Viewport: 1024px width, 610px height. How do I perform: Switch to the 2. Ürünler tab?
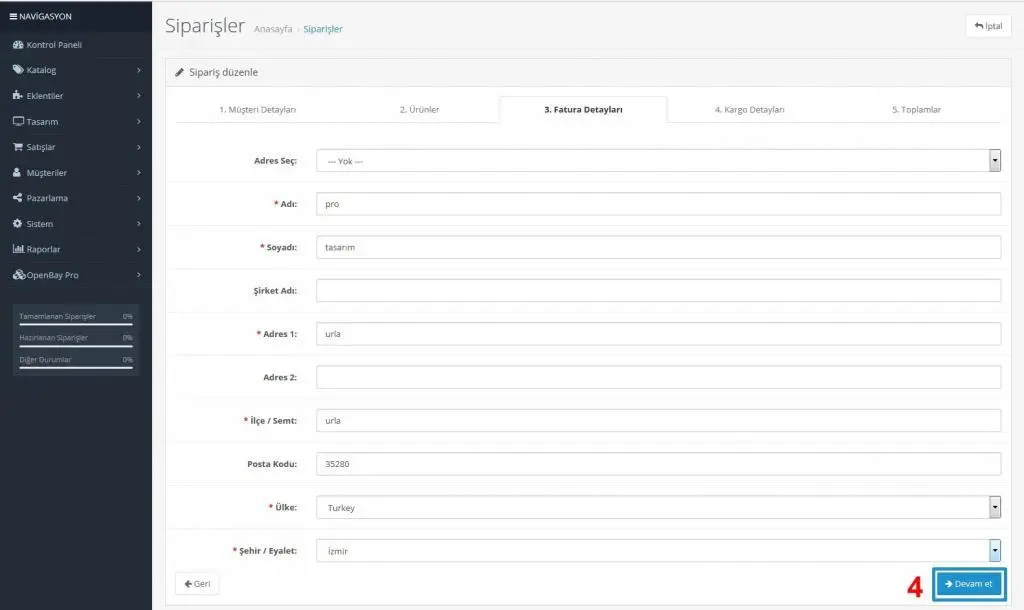pyautogui.click(x=419, y=110)
